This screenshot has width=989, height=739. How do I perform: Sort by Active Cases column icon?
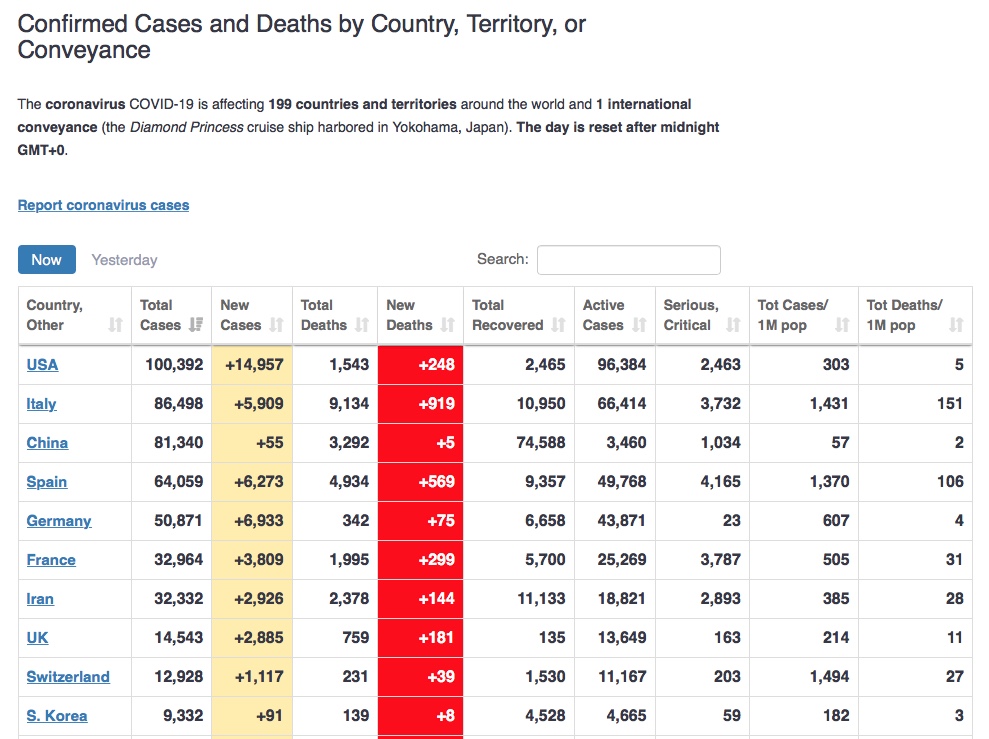pos(638,325)
